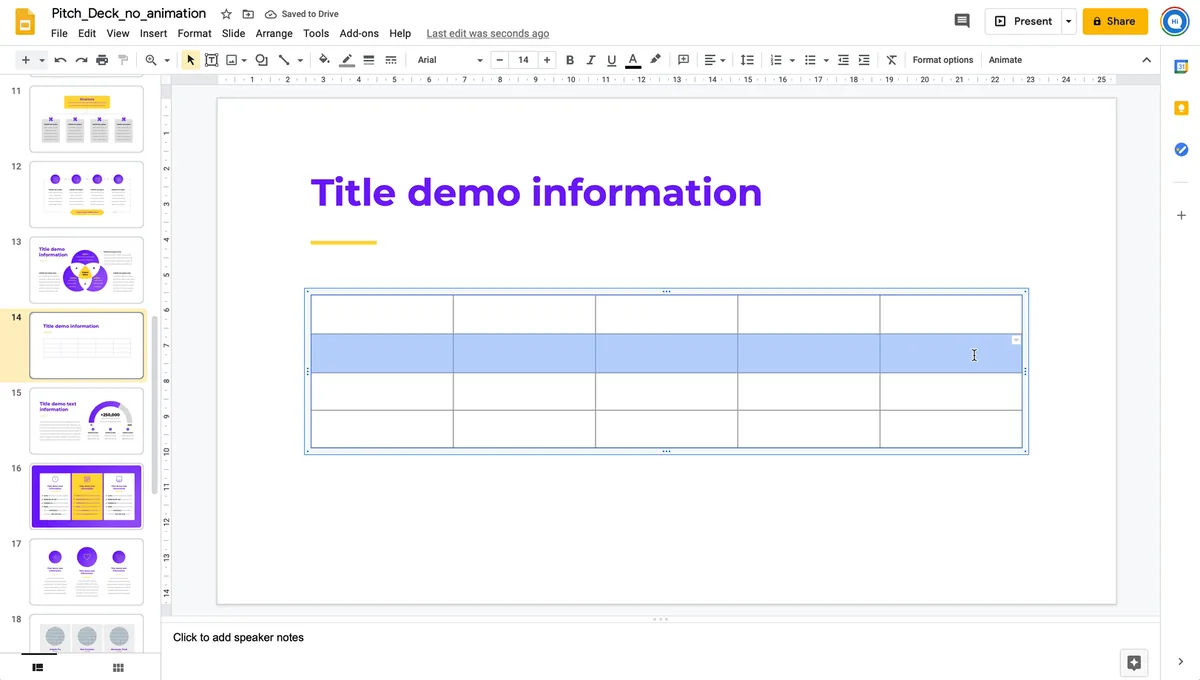The width and height of the screenshot is (1200, 680).
Task: Click the Border color pencil icon
Action: tap(347, 60)
